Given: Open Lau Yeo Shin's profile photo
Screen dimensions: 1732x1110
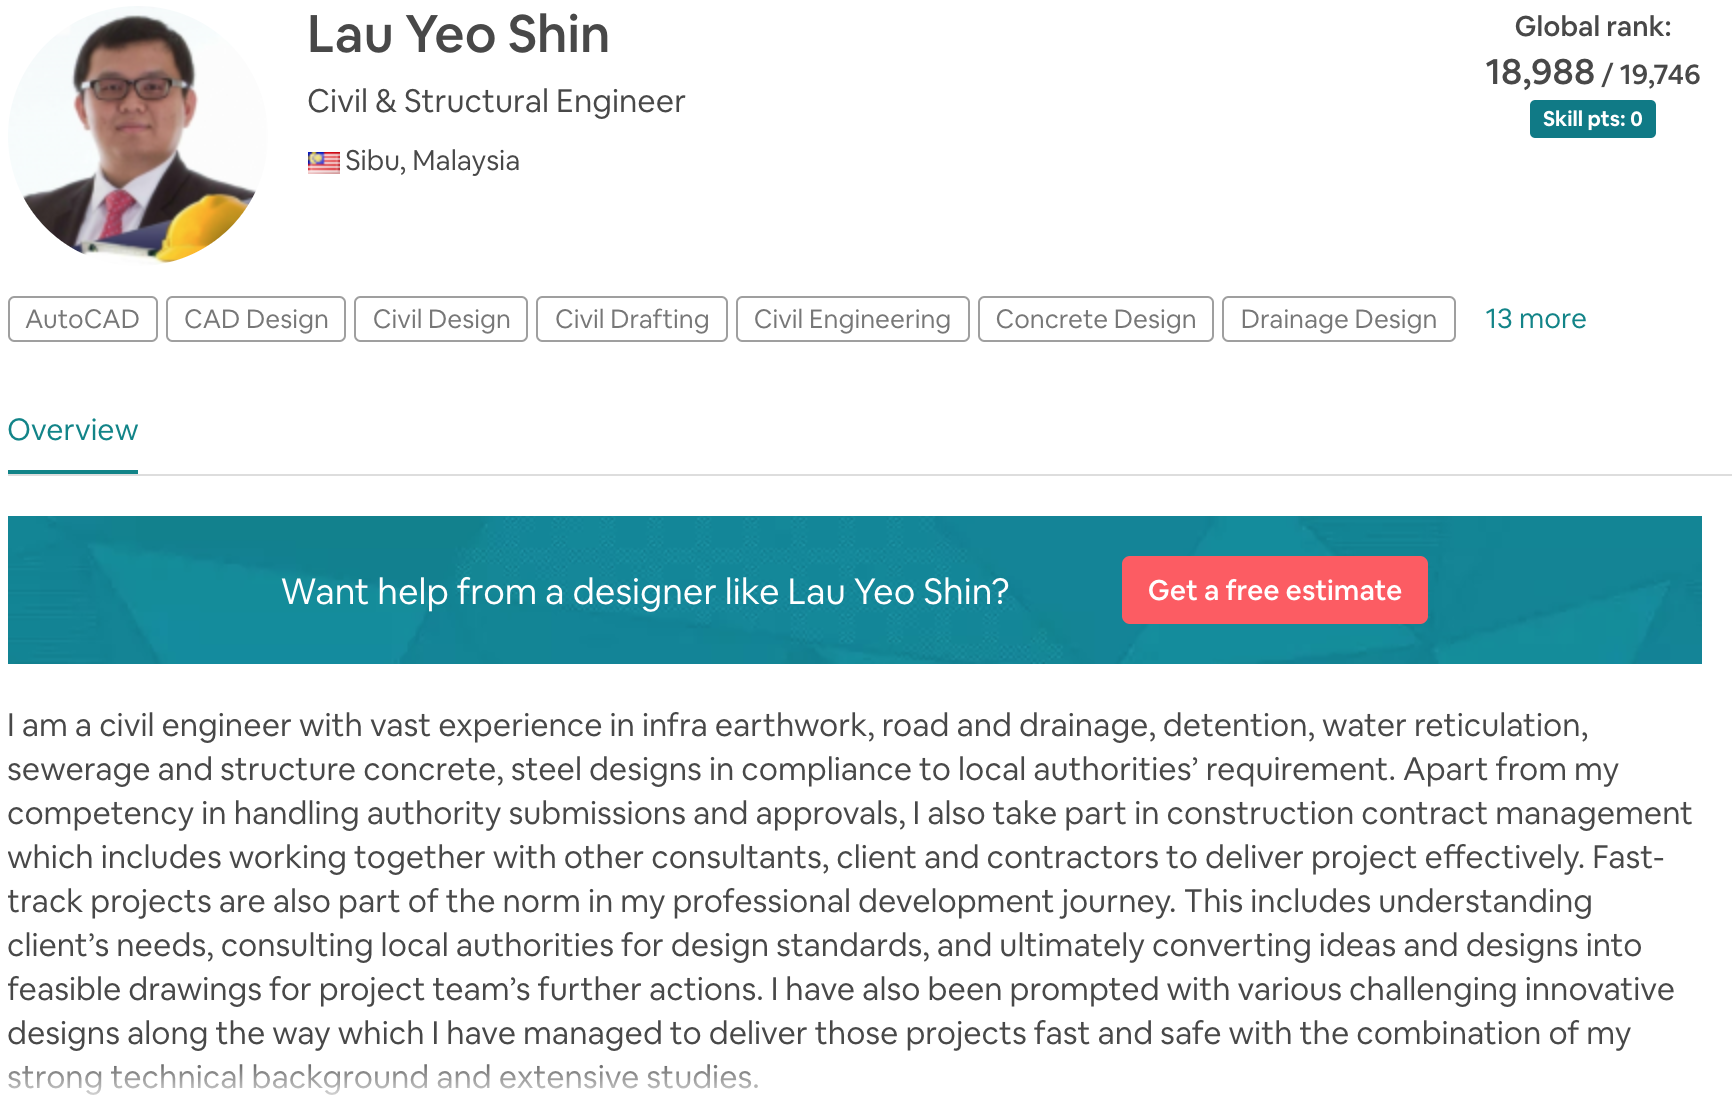Looking at the screenshot, I should pos(133,133).
